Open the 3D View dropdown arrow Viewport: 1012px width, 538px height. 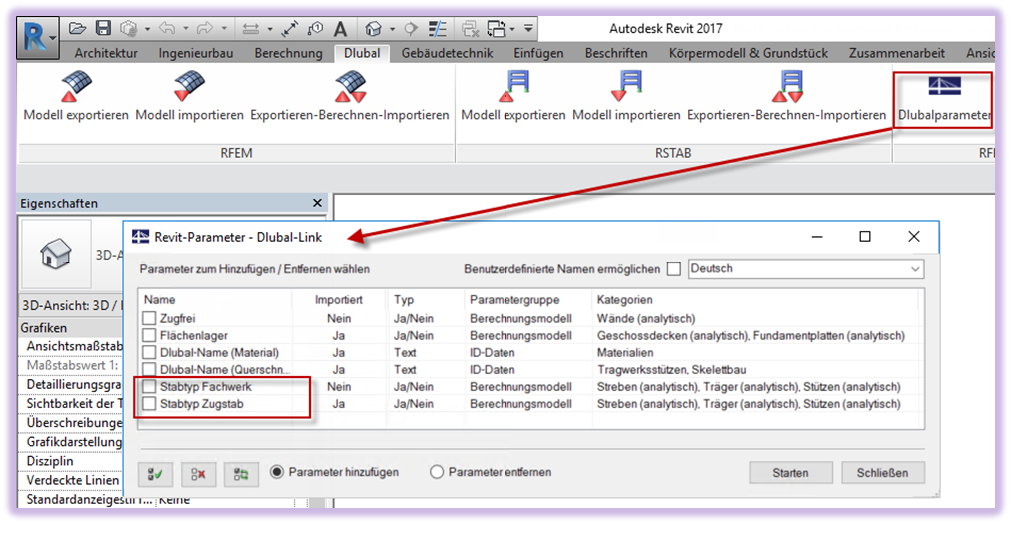coord(392,29)
